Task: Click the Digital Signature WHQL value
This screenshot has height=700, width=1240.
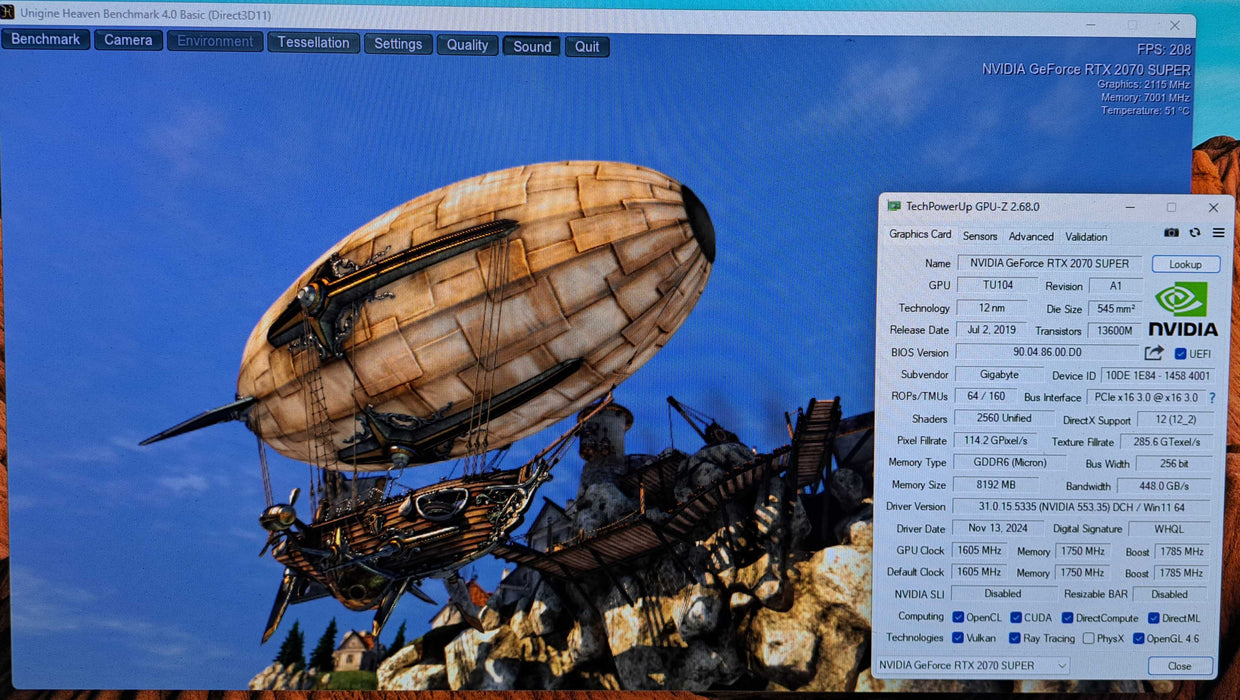Action: [1170, 529]
